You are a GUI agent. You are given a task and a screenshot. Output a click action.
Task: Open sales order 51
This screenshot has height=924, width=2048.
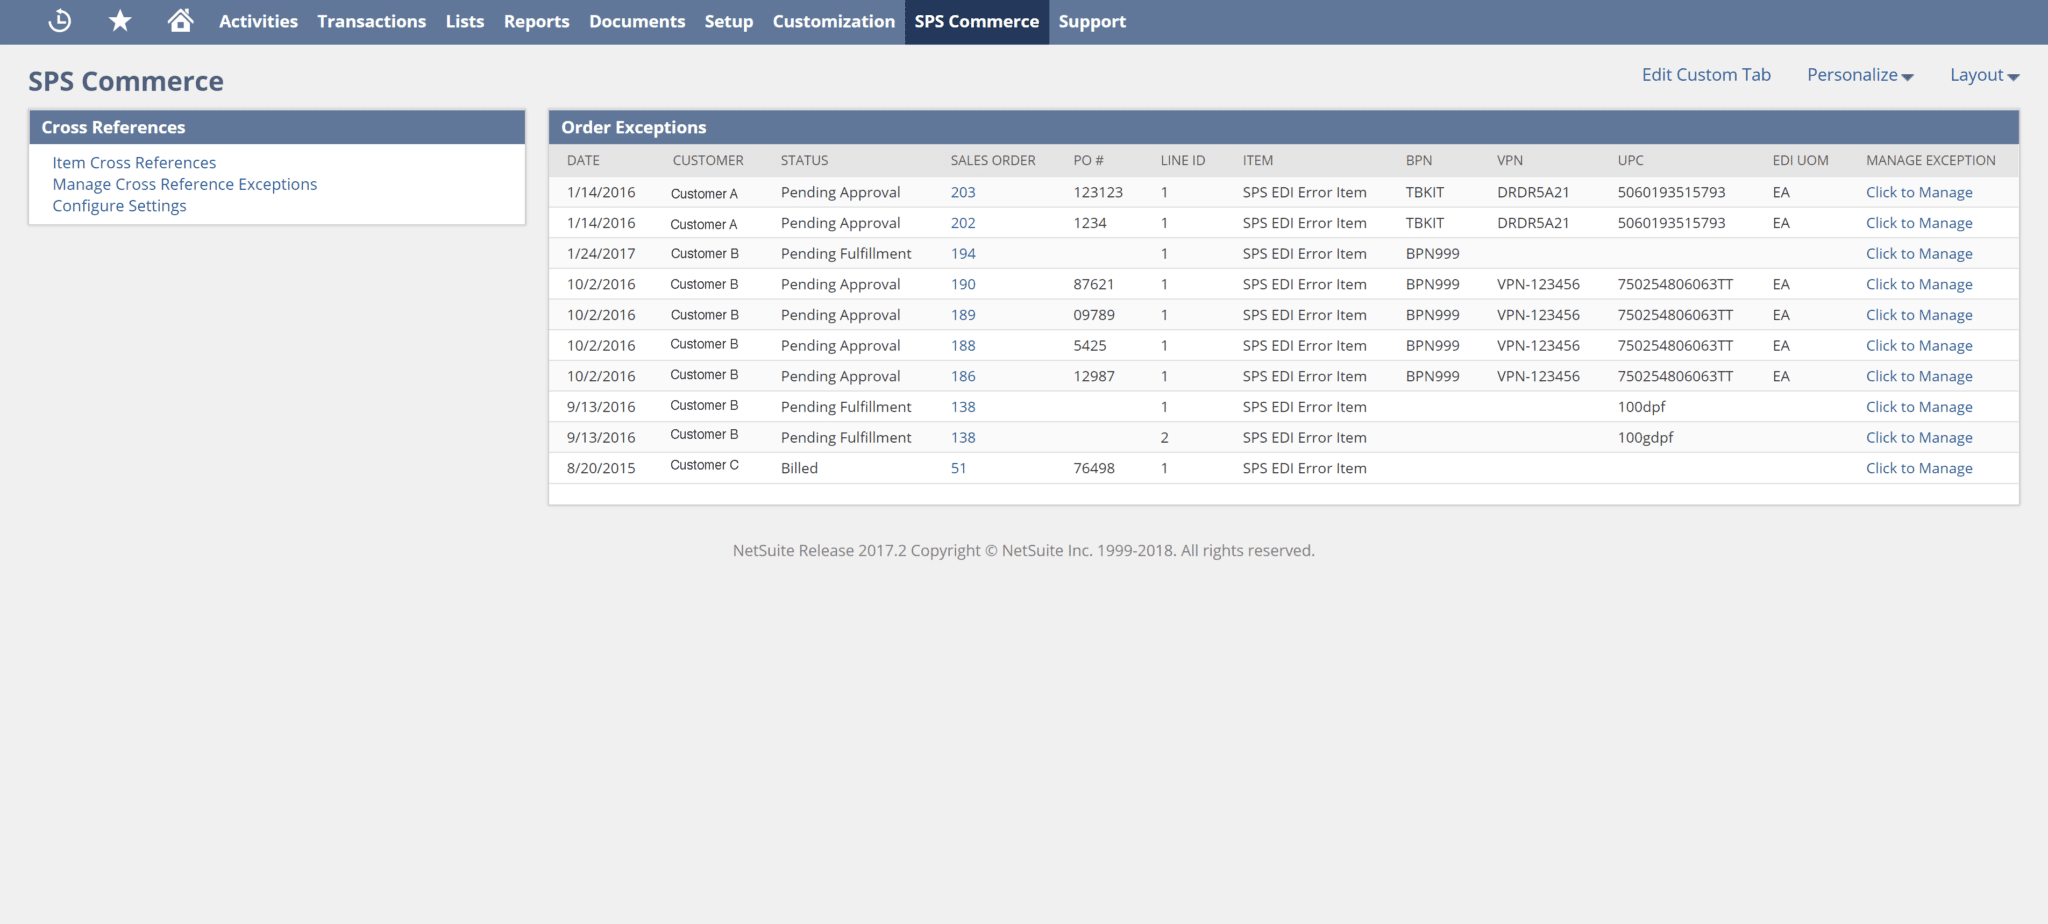(x=958, y=468)
